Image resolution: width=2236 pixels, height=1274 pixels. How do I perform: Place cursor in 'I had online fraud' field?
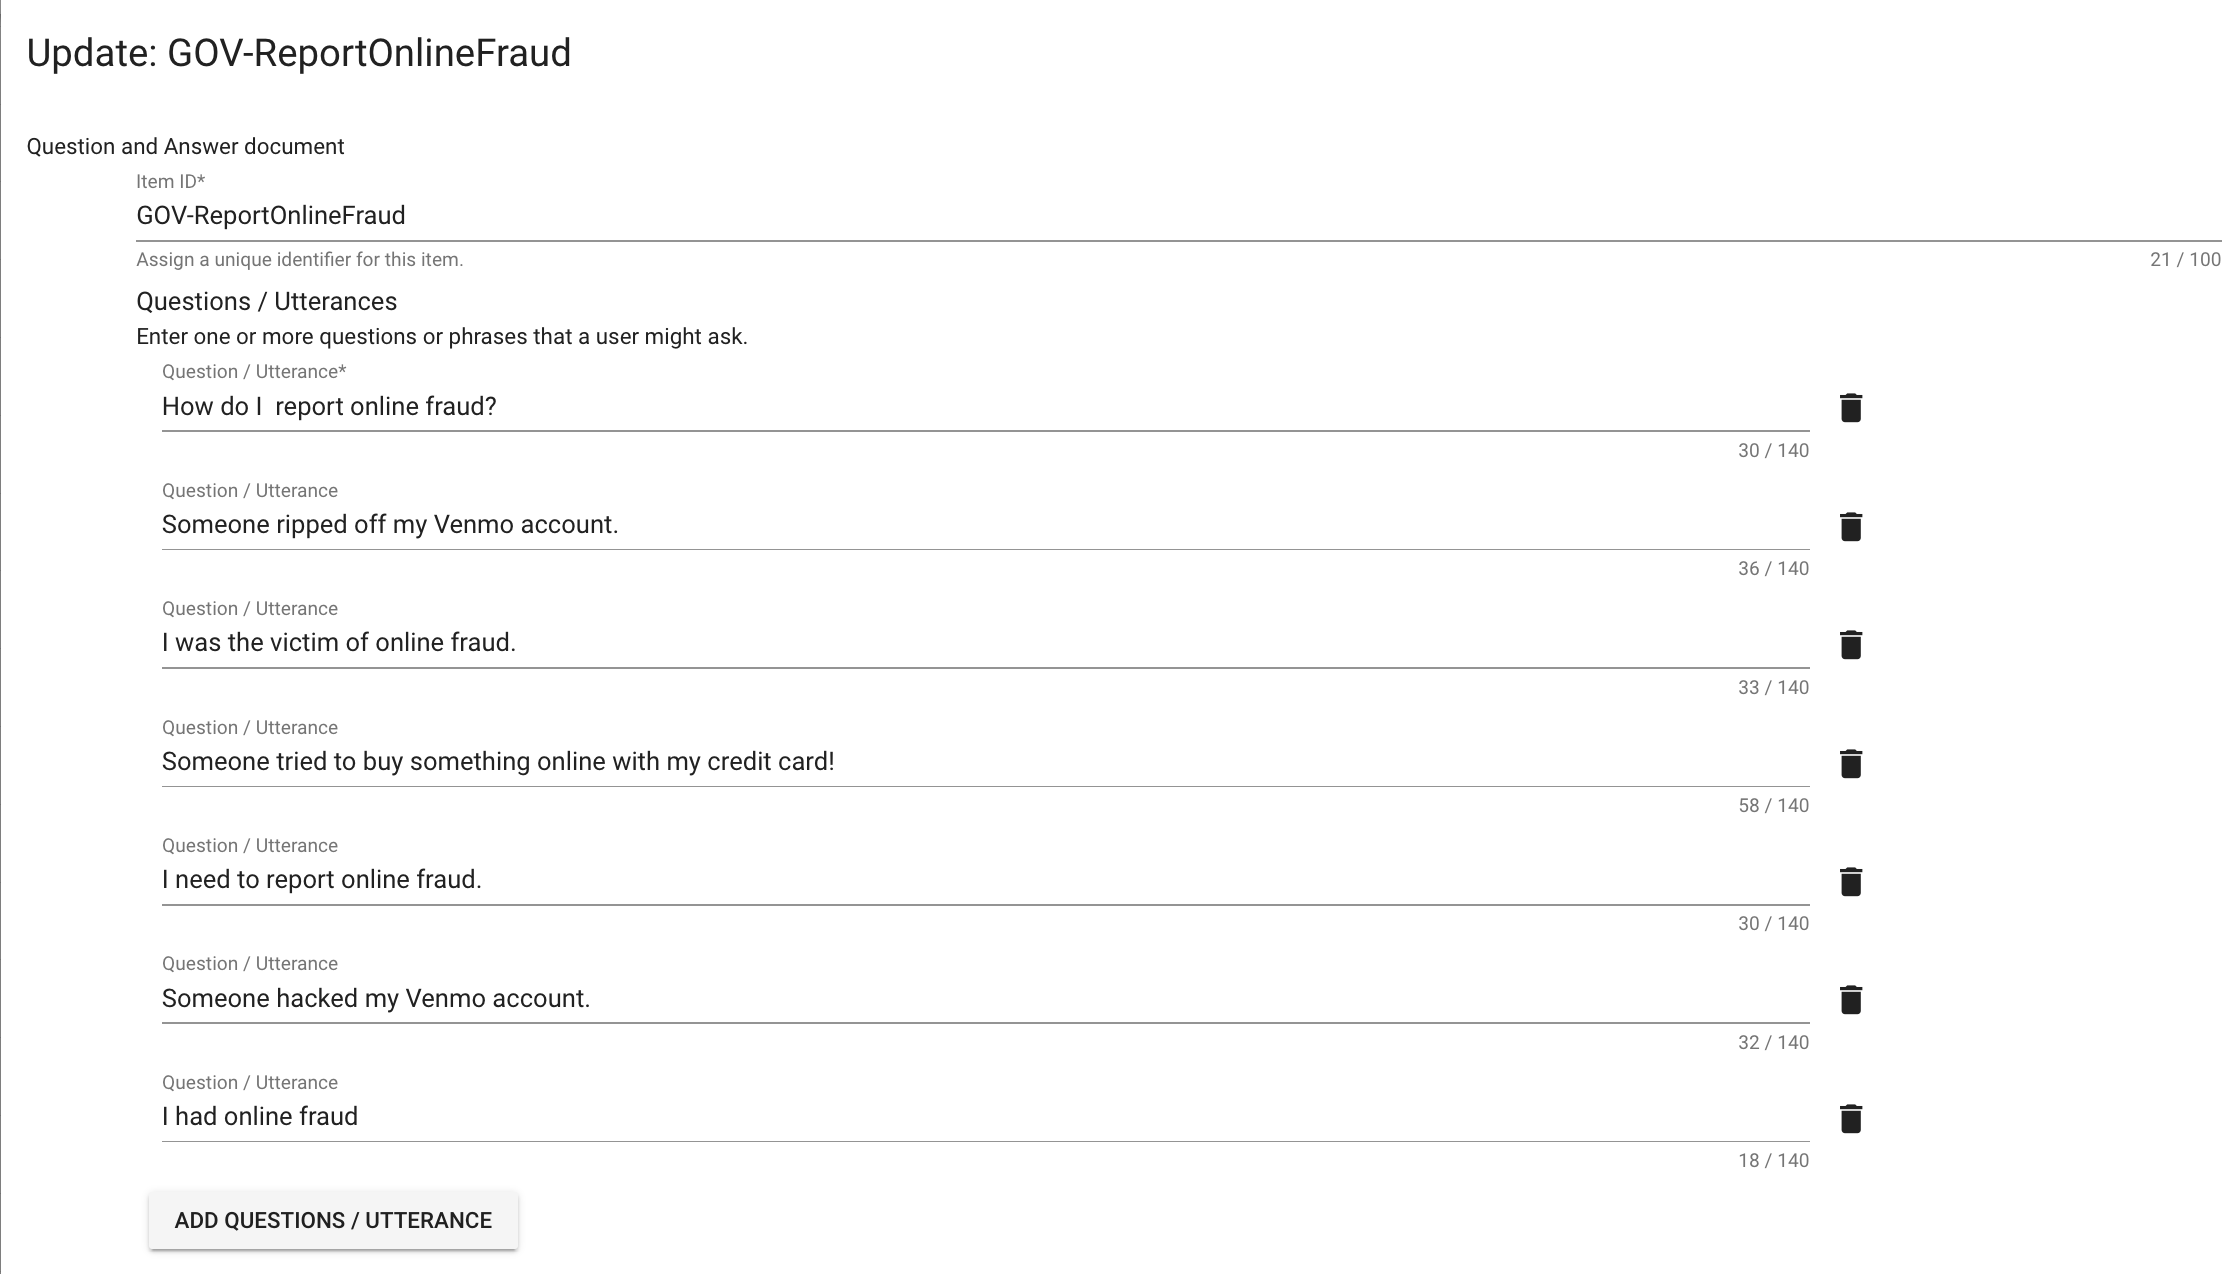[985, 1117]
